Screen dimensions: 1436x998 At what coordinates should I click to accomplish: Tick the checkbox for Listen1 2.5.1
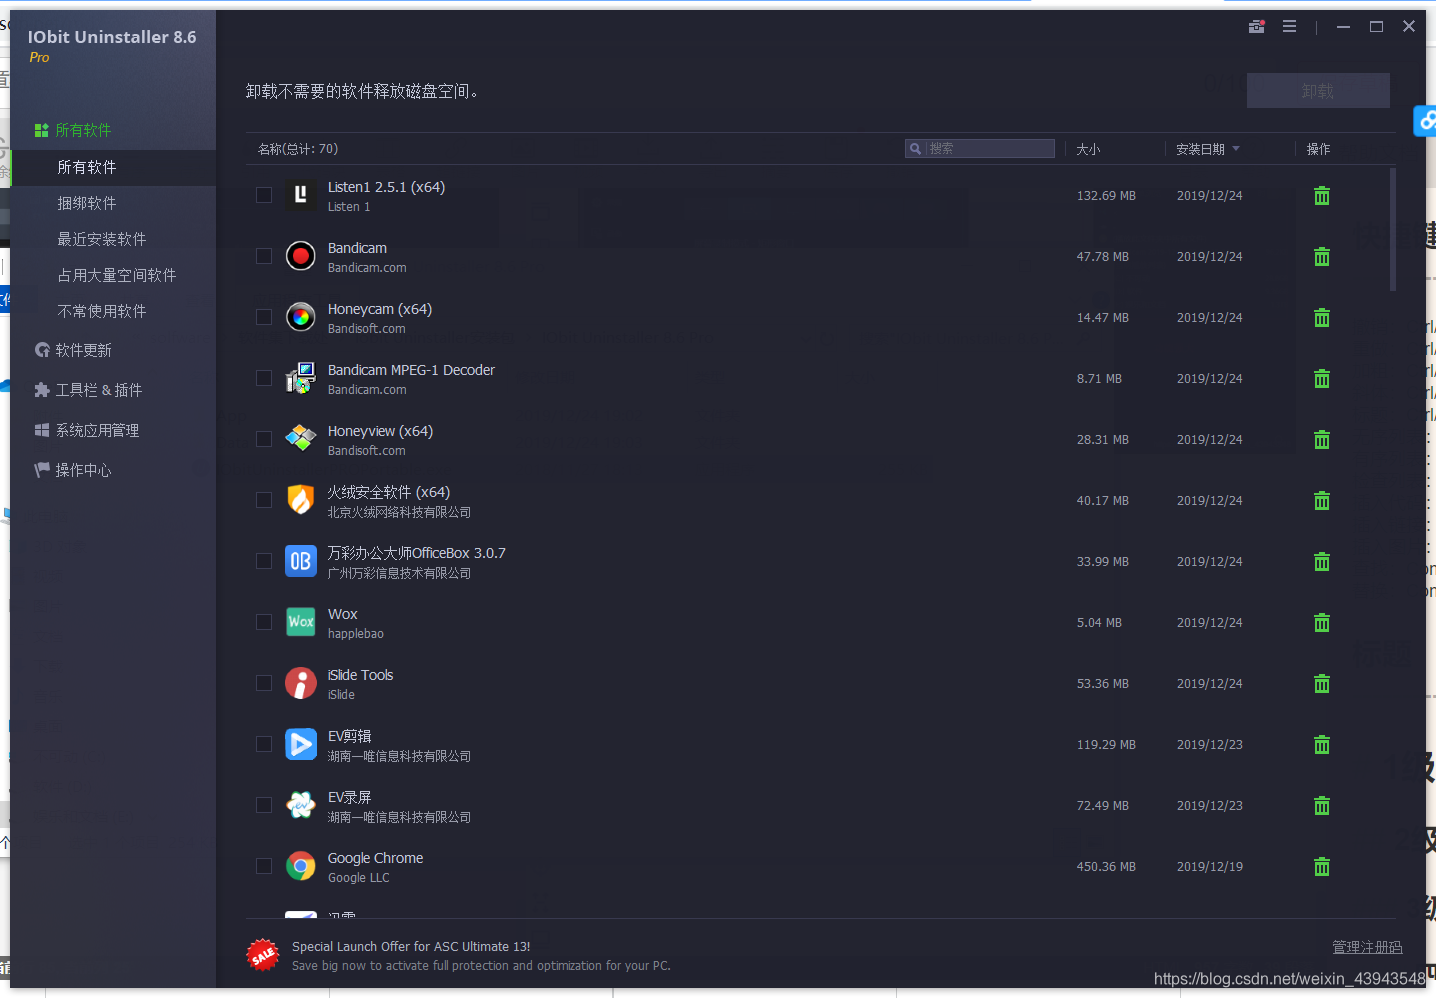tap(264, 195)
